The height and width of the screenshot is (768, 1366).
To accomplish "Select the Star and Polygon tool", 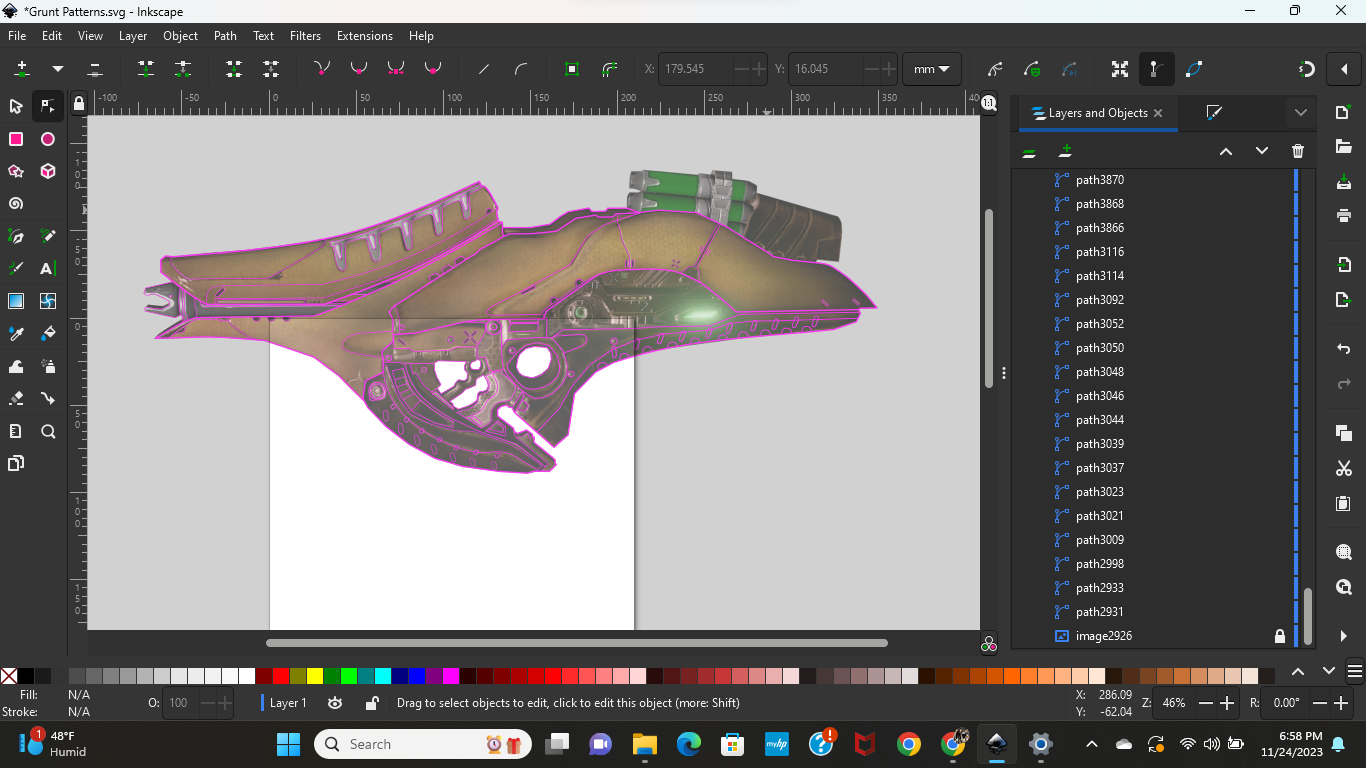I will pyautogui.click(x=16, y=172).
